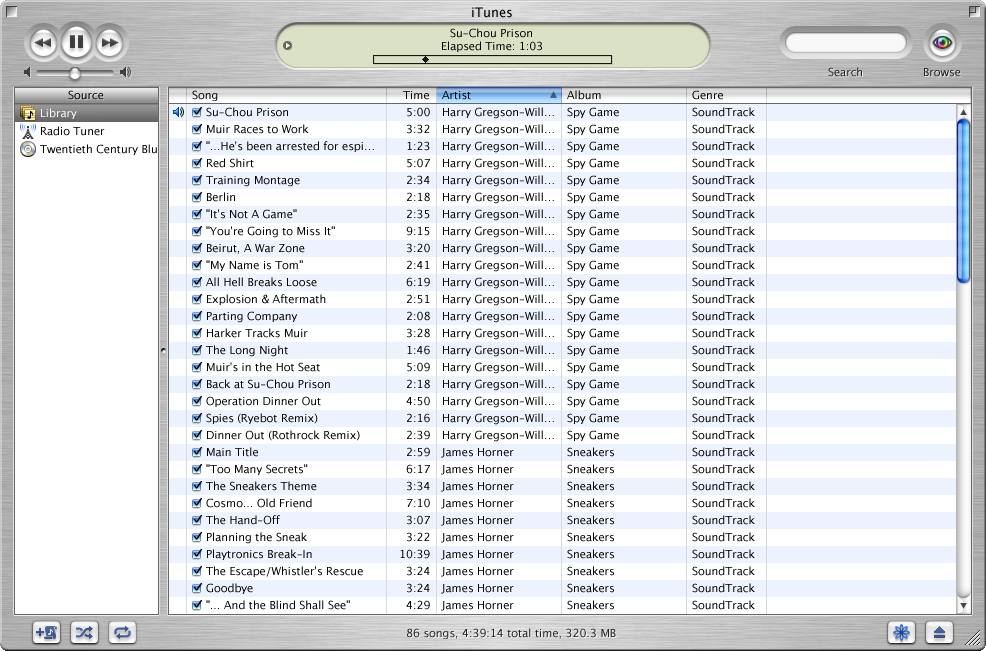
Task: Enable shuffle playback
Action: 84,632
